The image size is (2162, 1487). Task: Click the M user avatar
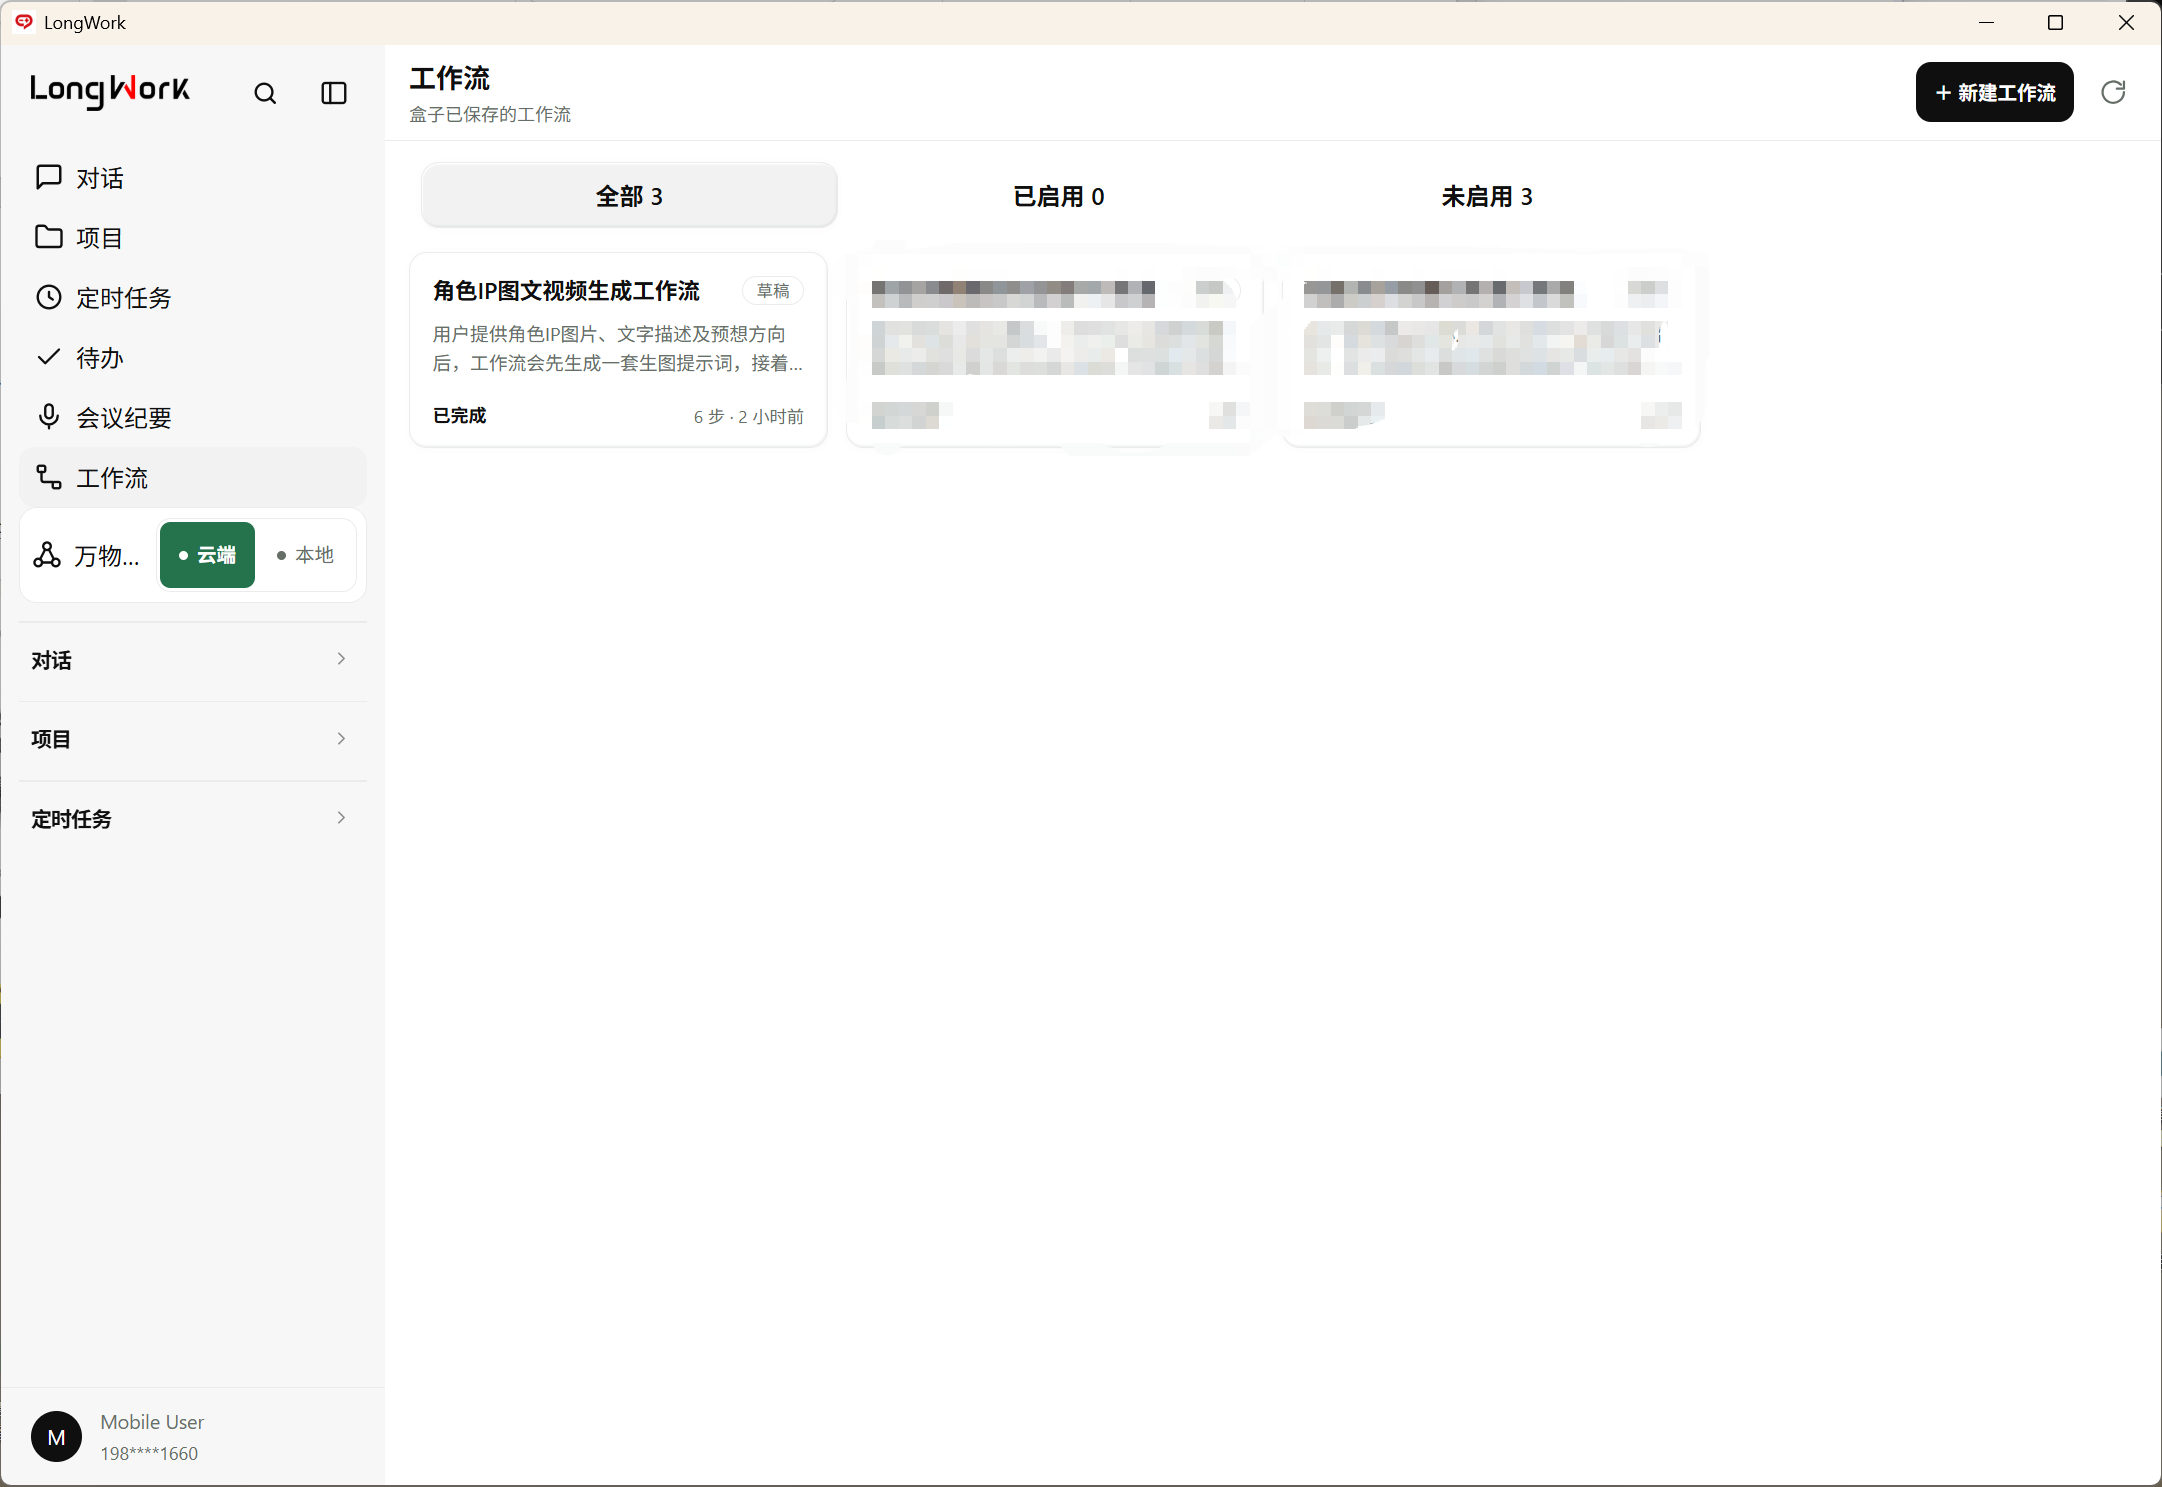click(x=57, y=1437)
